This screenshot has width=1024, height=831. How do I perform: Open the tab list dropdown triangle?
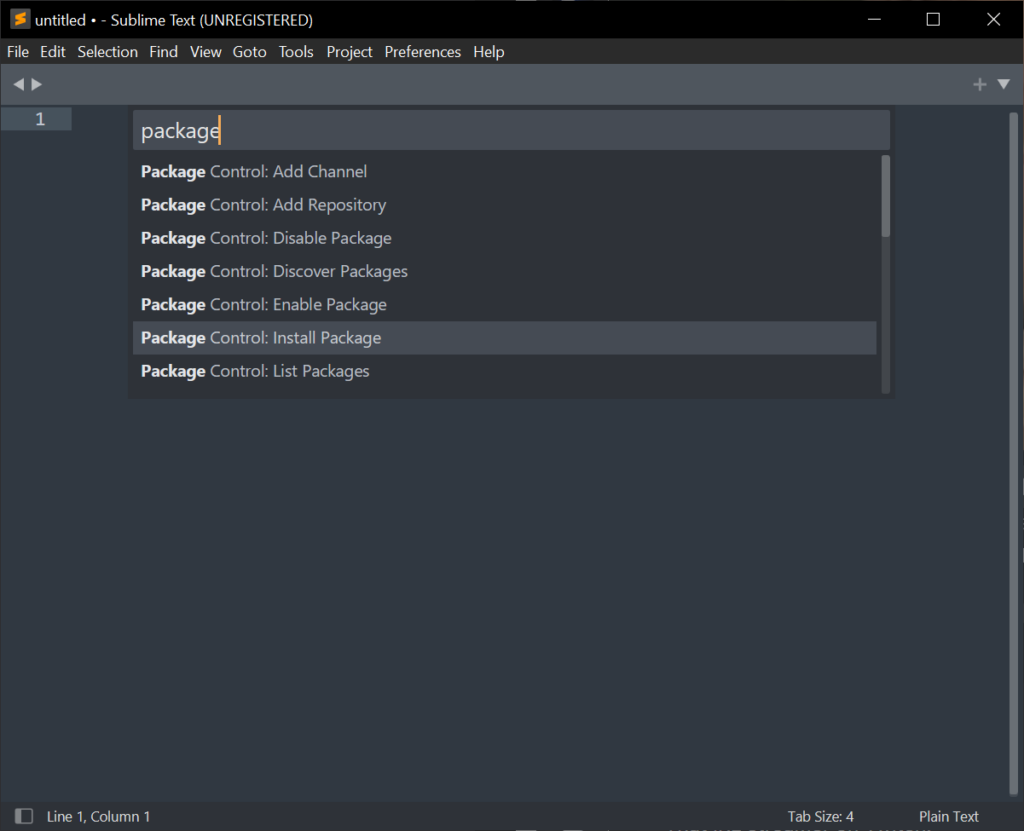[x=1004, y=84]
